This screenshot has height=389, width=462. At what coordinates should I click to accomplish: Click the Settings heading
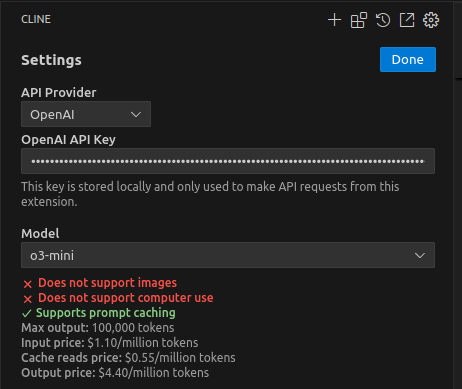(51, 60)
